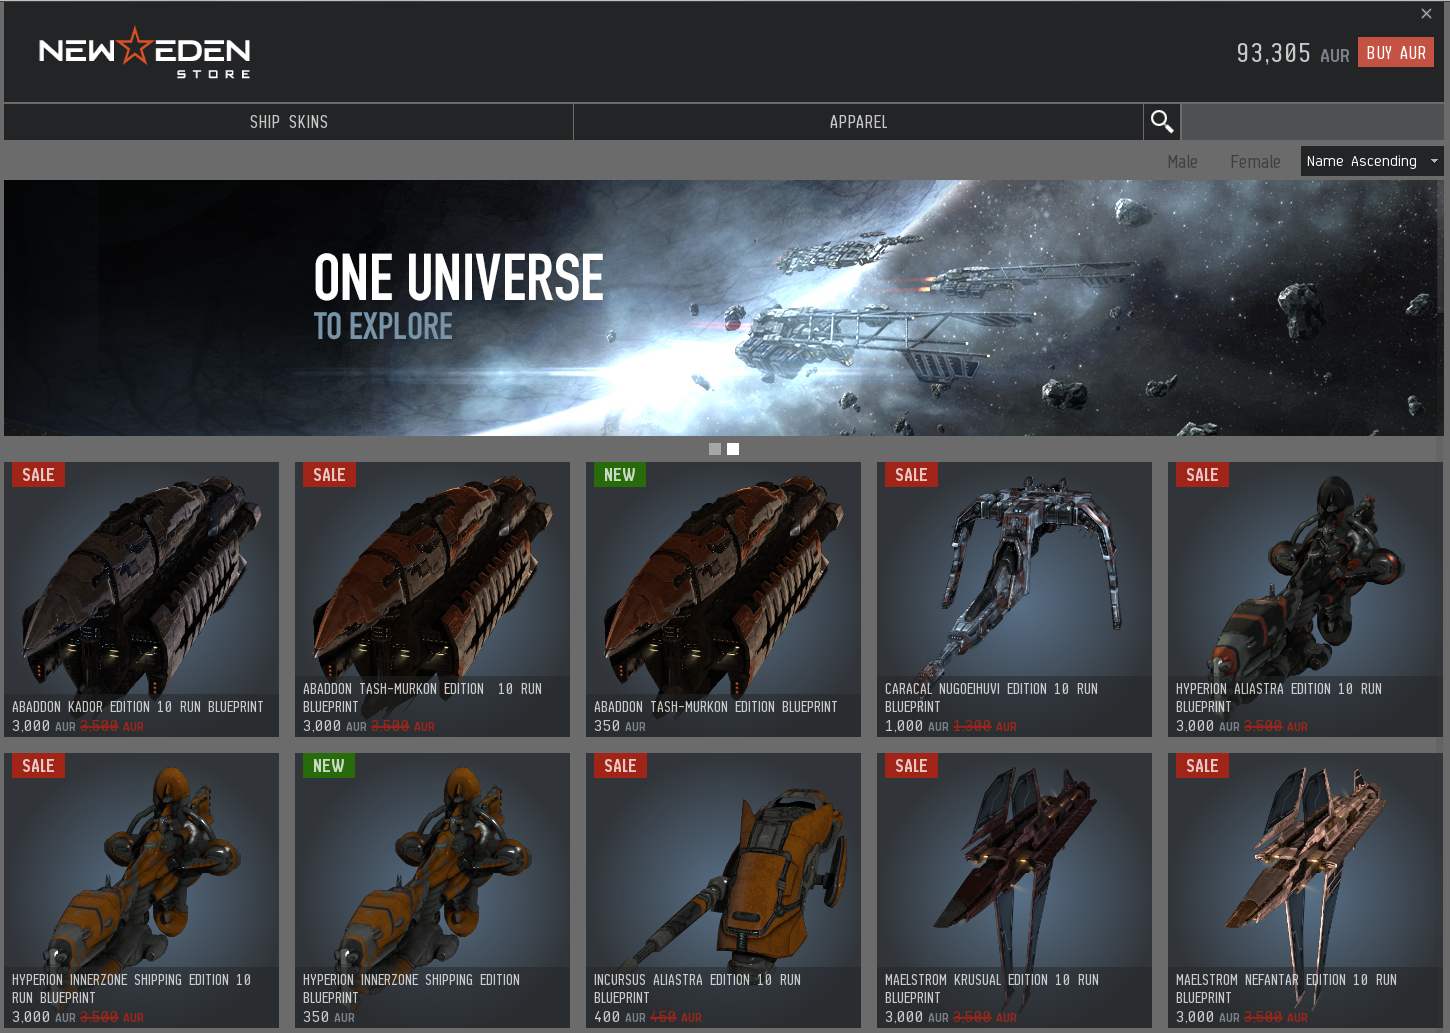The height and width of the screenshot is (1033, 1450).
Task: Open the new Hyperion Innerzone Shipping Edition Blueprint
Action: (432, 890)
